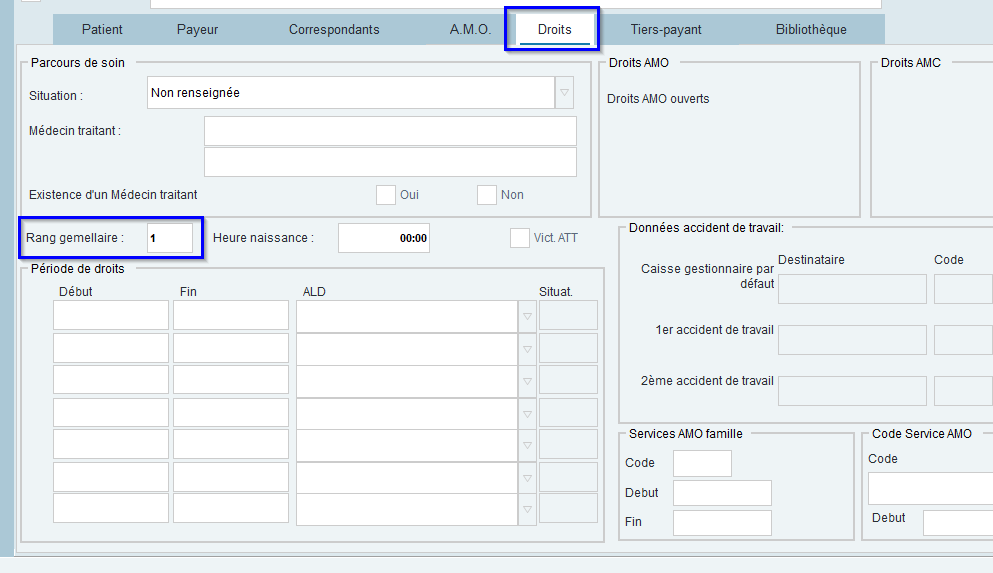Click the Code Service AMO Debut field
This screenshot has width=993, height=573.
click(958, 523)
